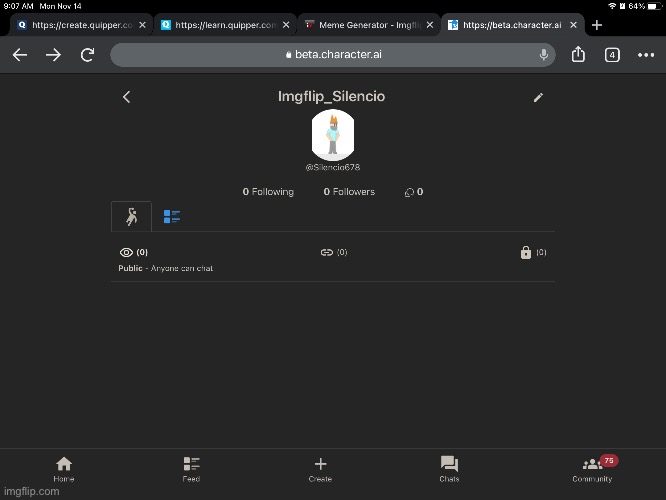Click the pencil edit profile icon

pos(538,97)
